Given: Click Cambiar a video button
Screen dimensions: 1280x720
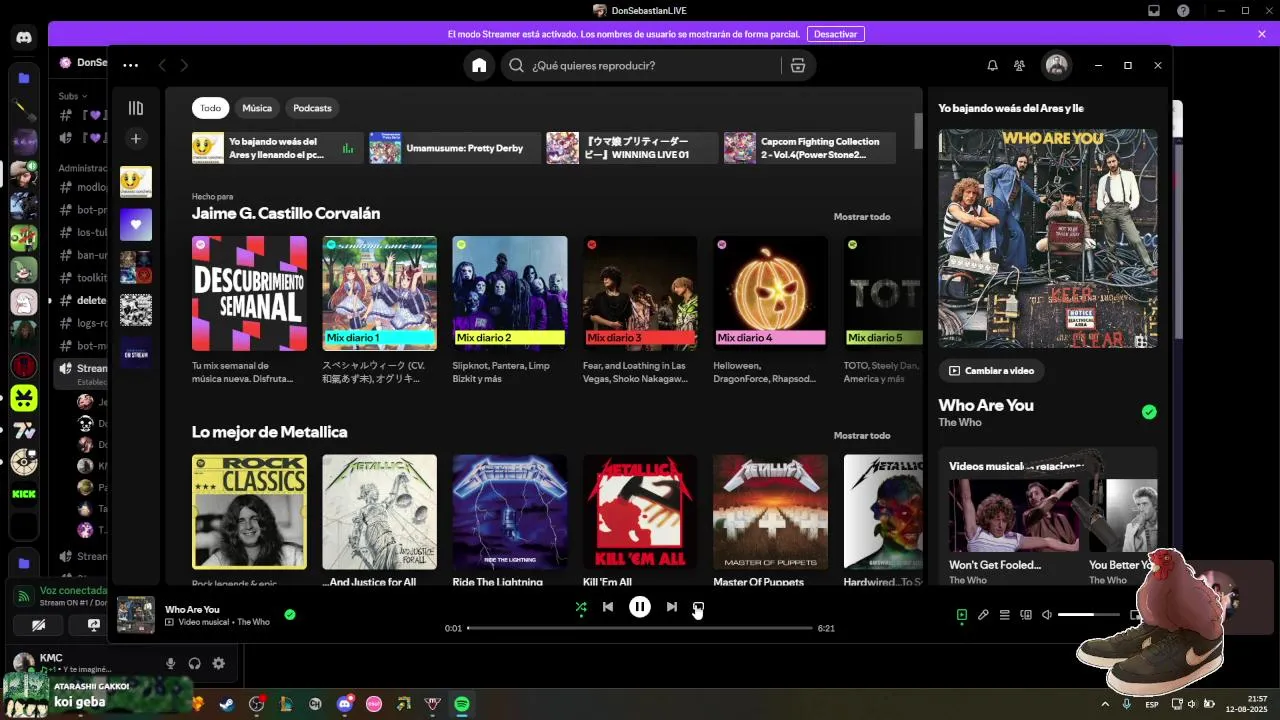Looking at the screenshot, I should pyautogui.click(x=992, y=370).
